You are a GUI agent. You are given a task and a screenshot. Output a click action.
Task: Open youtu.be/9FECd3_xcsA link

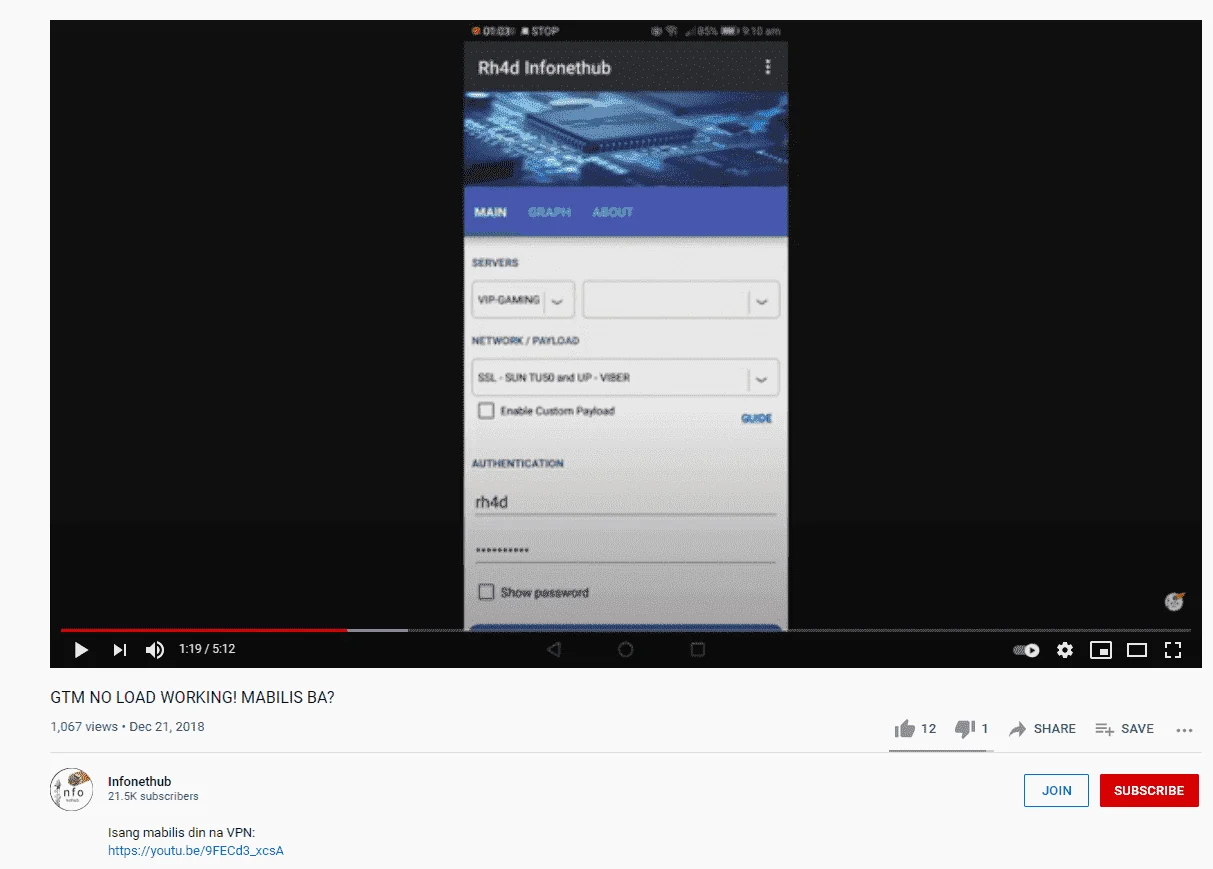click(196, 851)
